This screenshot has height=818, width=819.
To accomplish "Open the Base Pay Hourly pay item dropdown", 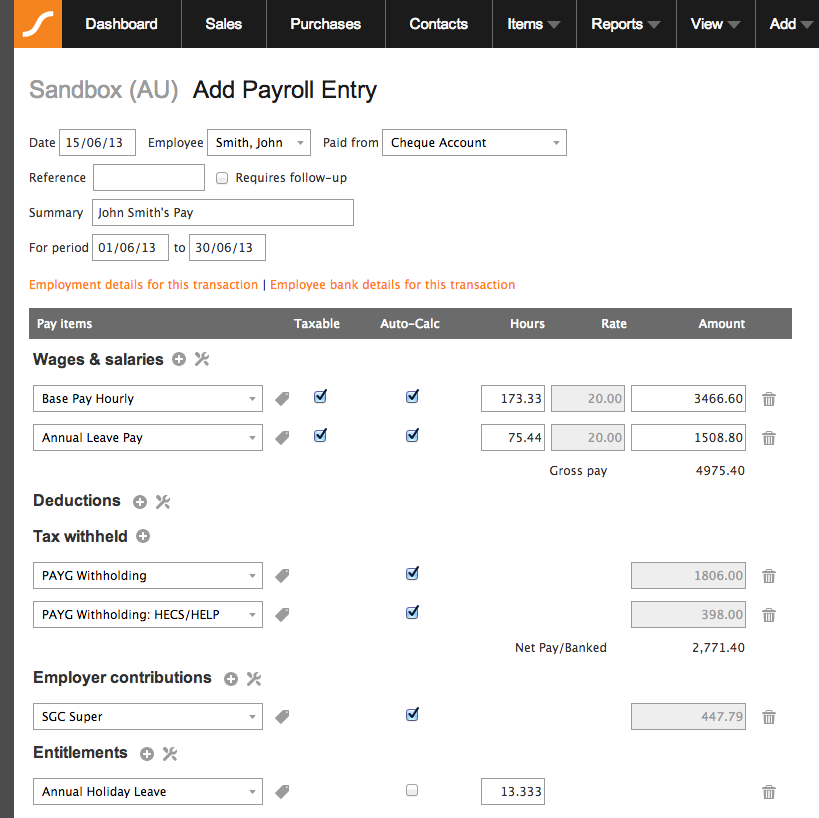I will (148, 399).
